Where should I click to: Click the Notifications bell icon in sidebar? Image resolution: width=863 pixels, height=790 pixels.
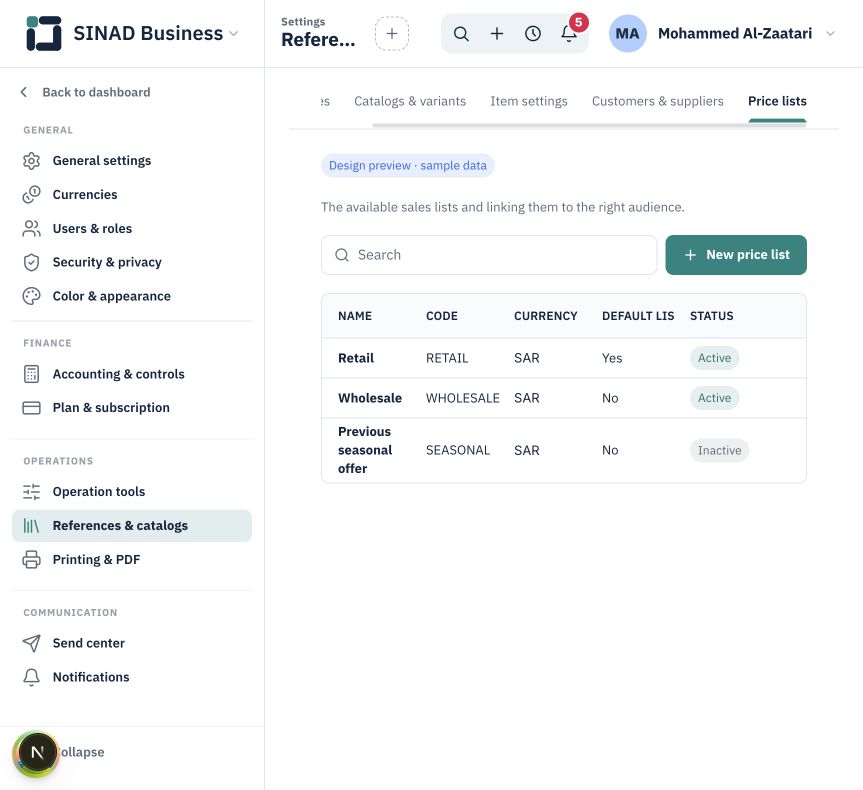(x=31, y=677)
